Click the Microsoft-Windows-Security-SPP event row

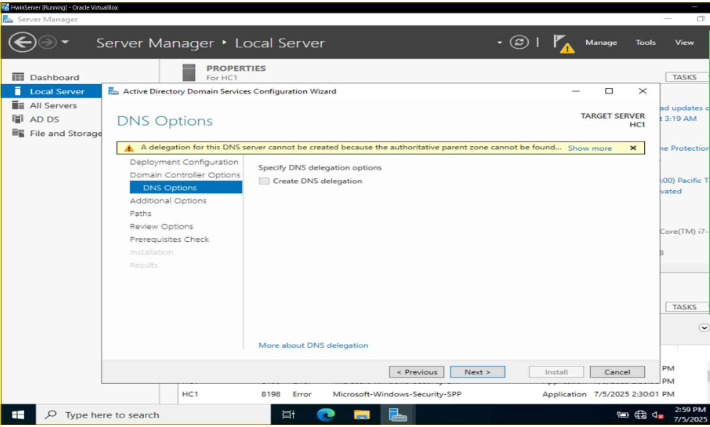427,394
